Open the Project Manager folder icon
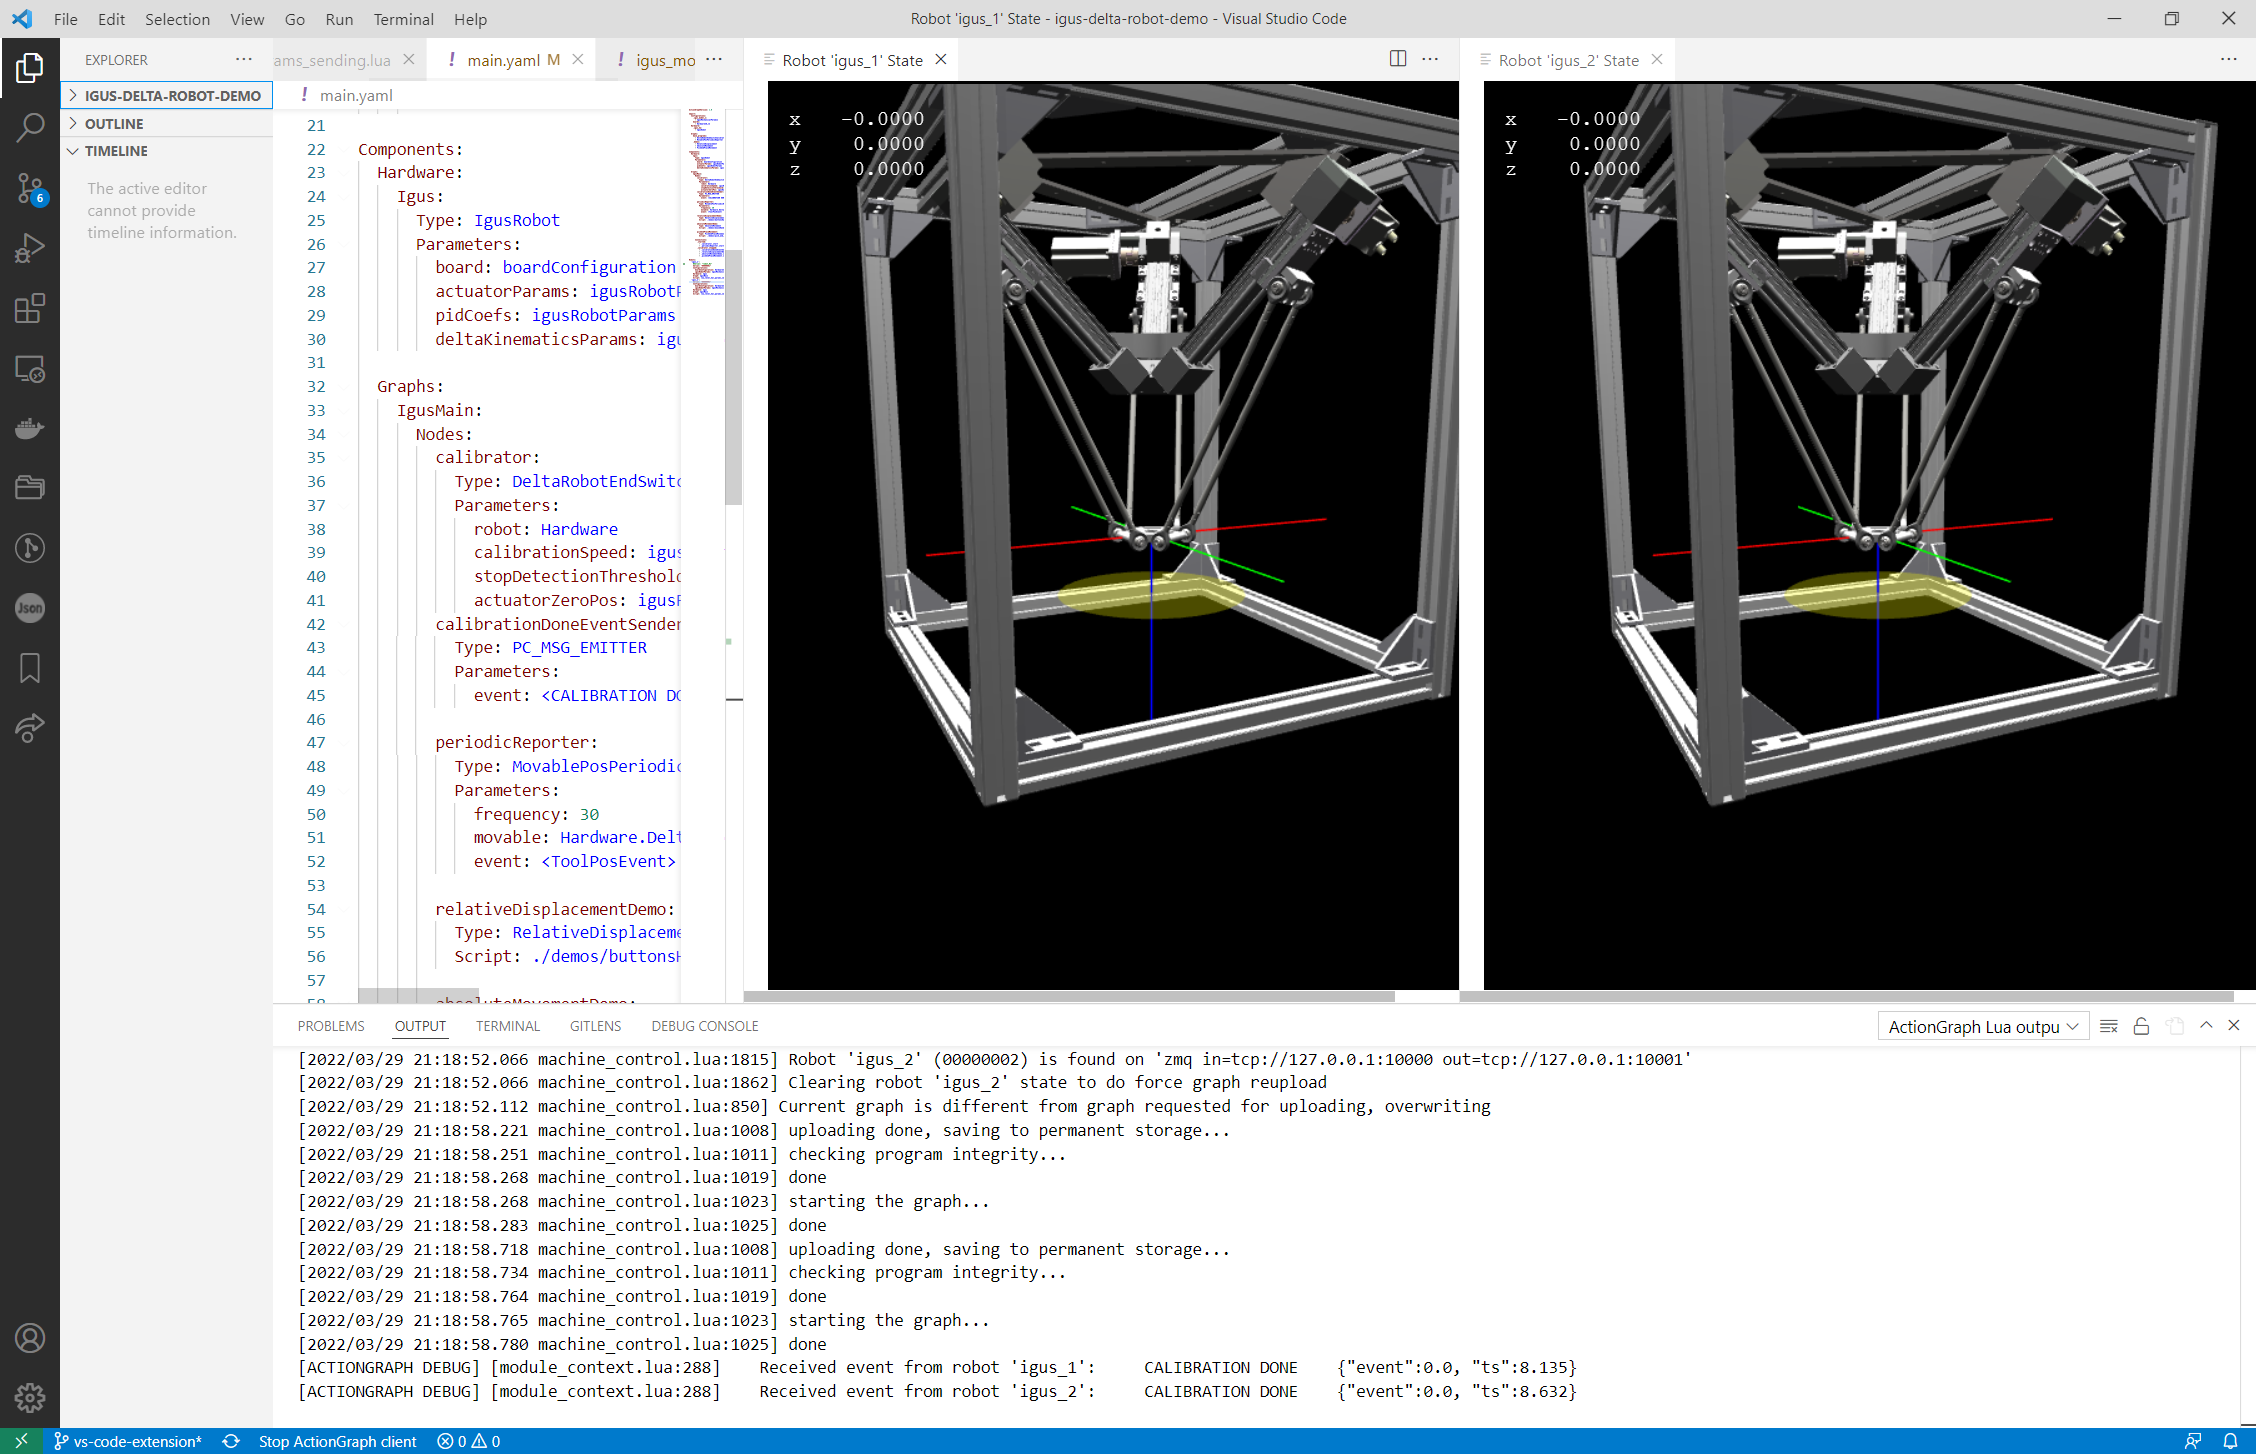Screen dimensions: 2256x1454 point(30,488)
